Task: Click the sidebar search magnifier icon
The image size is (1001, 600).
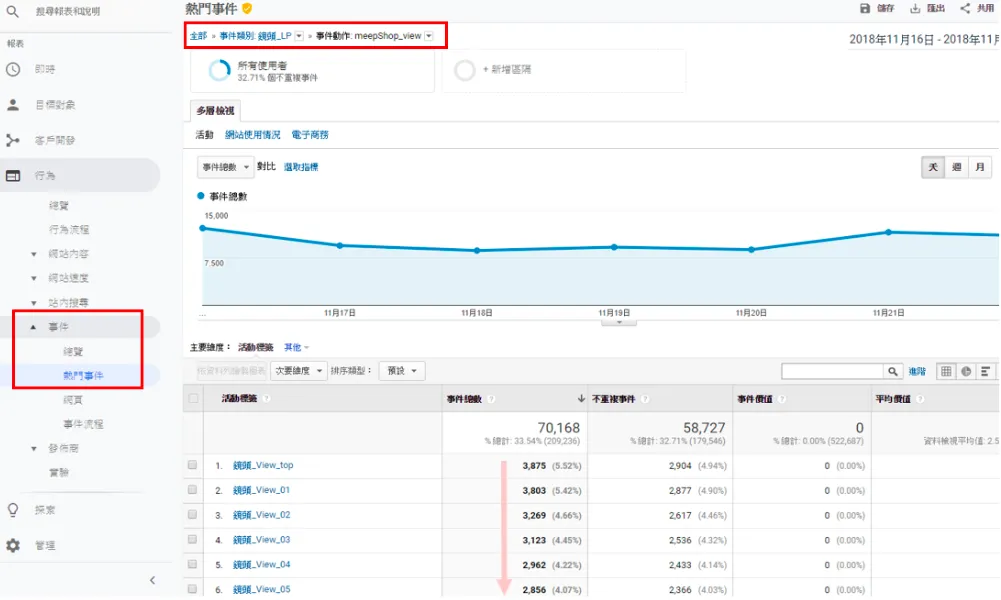Action: click(x=12, y=11)
